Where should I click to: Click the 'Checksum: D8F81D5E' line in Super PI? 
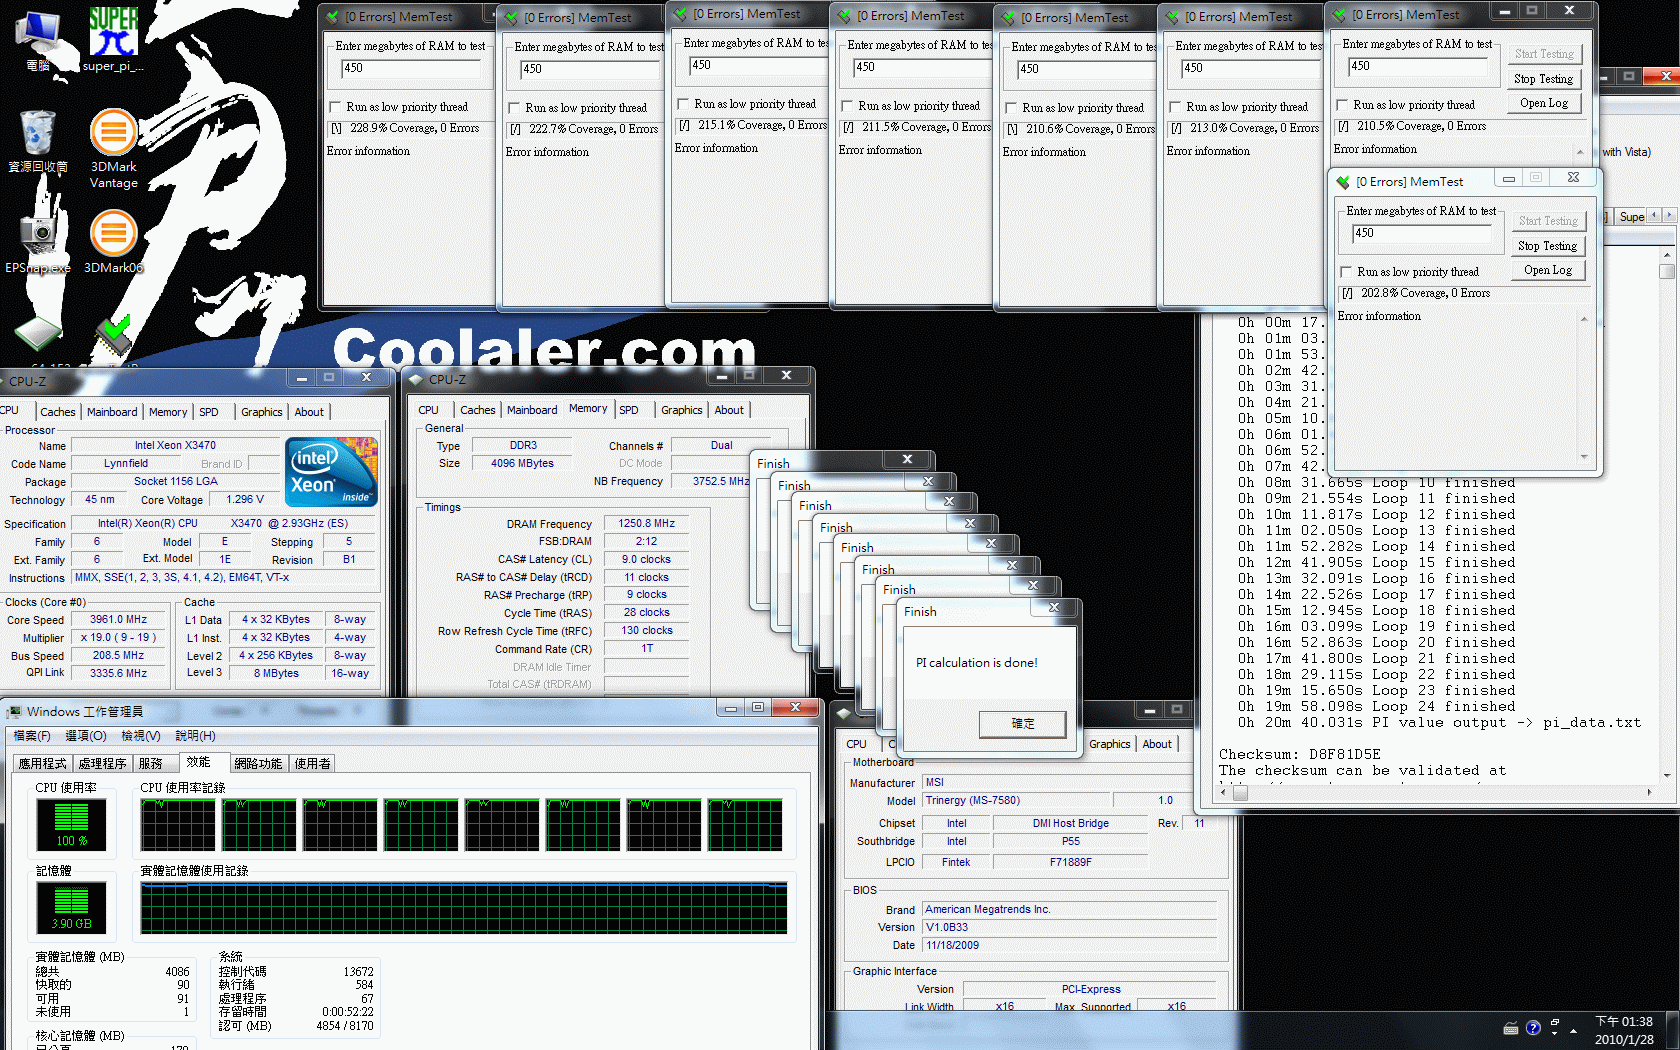coord(1299,755)
